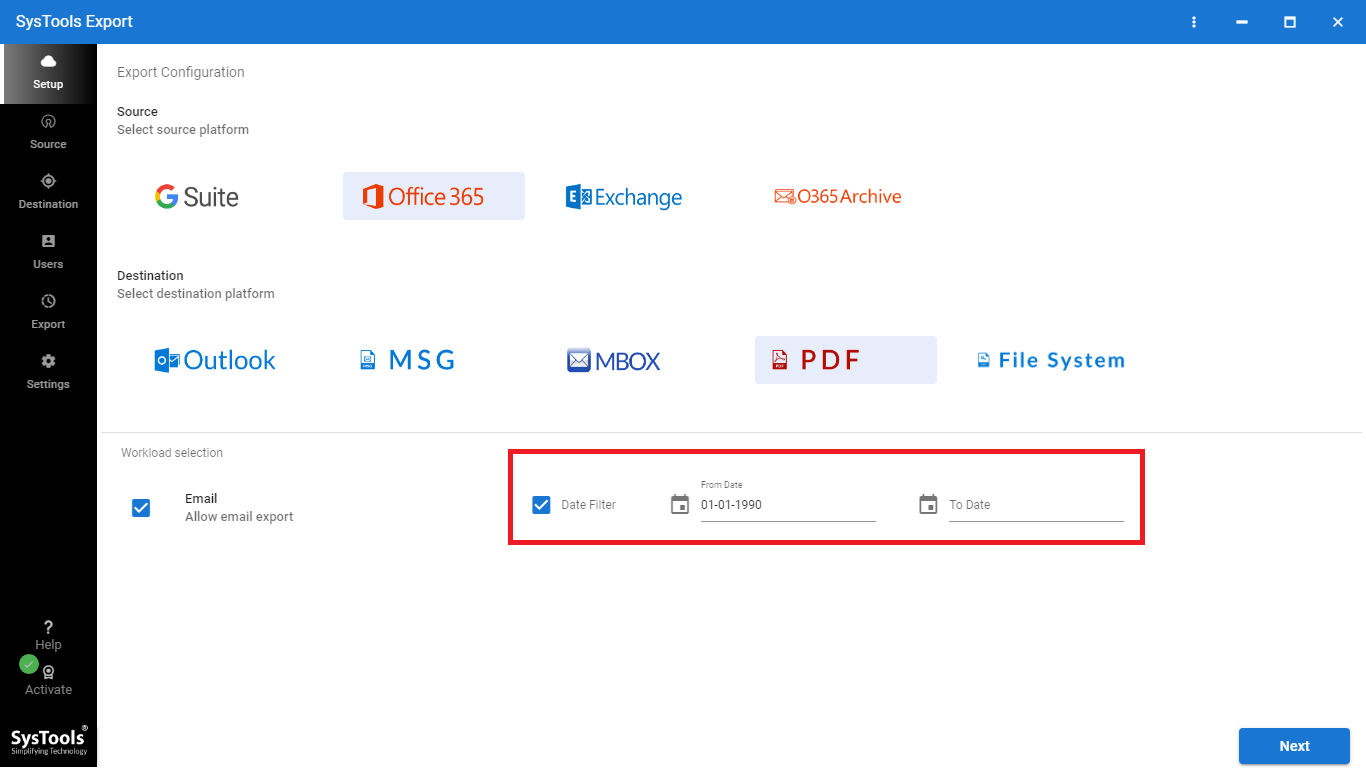Click the 'Select destination platform' text
1366x768 pixels.
tap(196, 294)
